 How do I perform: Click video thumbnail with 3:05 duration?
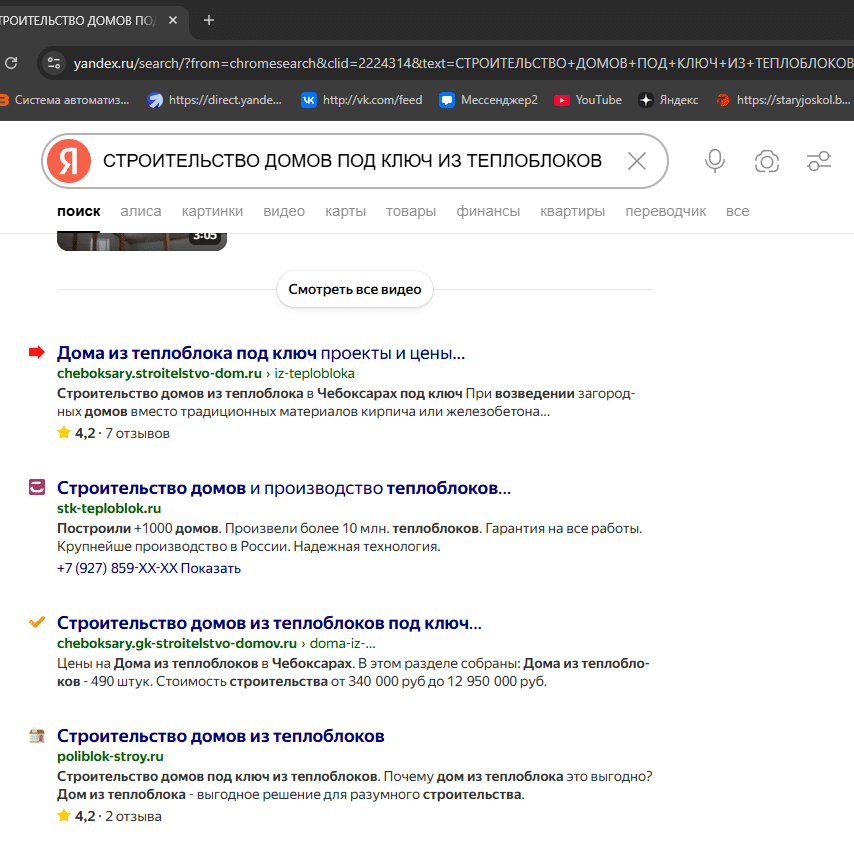[x=141, y=239]
